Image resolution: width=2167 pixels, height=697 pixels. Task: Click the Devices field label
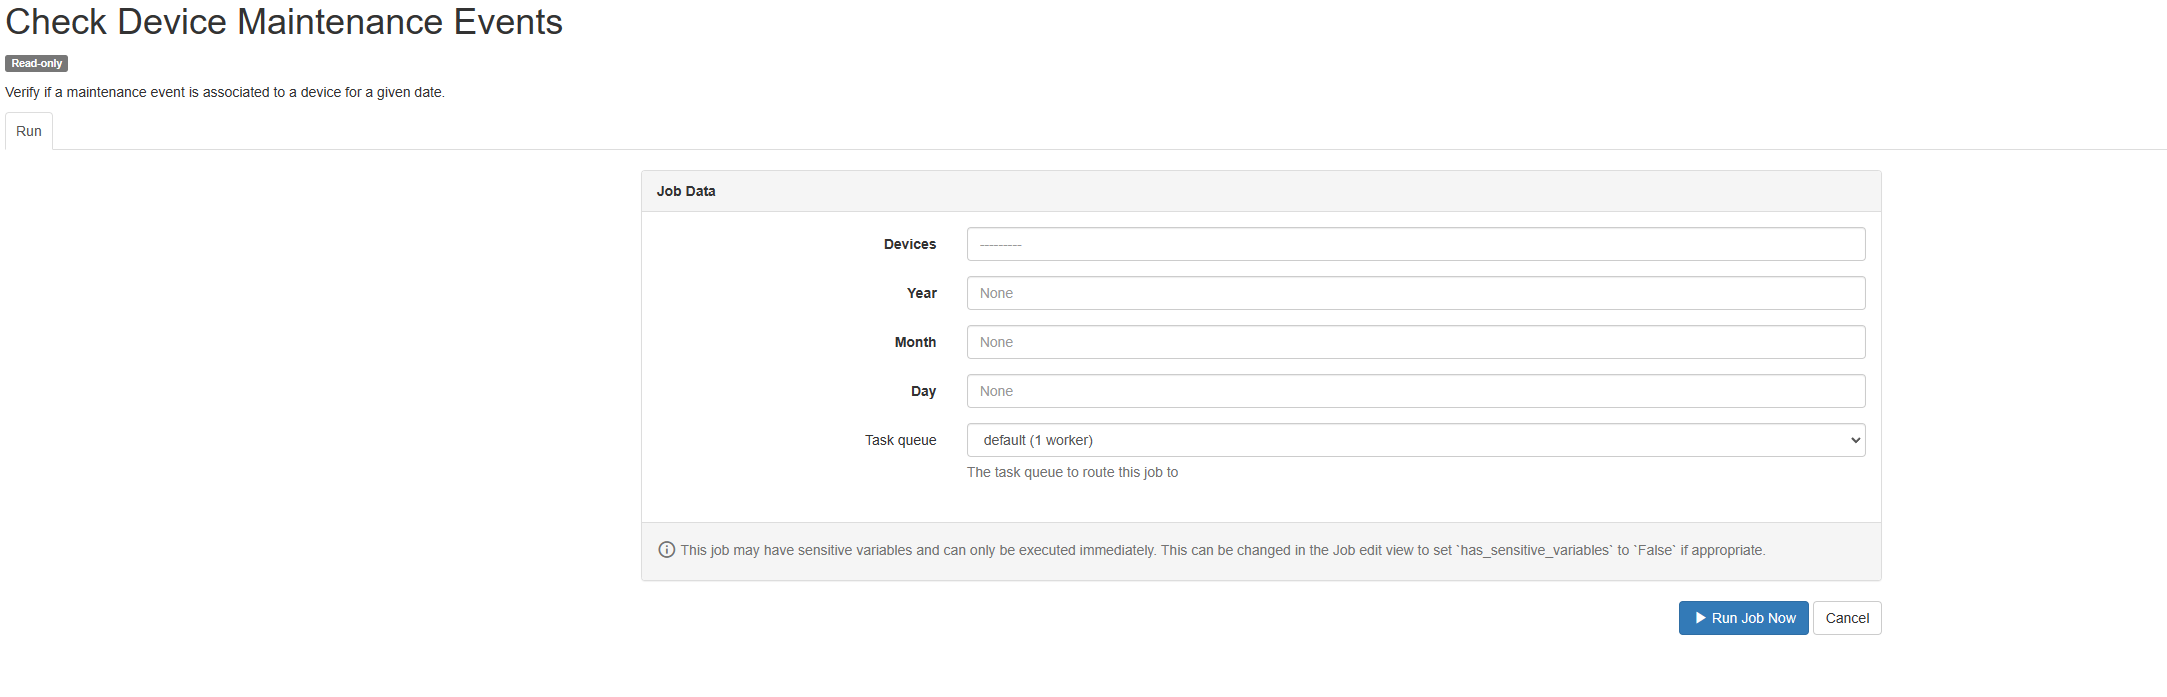coord(910,244)
